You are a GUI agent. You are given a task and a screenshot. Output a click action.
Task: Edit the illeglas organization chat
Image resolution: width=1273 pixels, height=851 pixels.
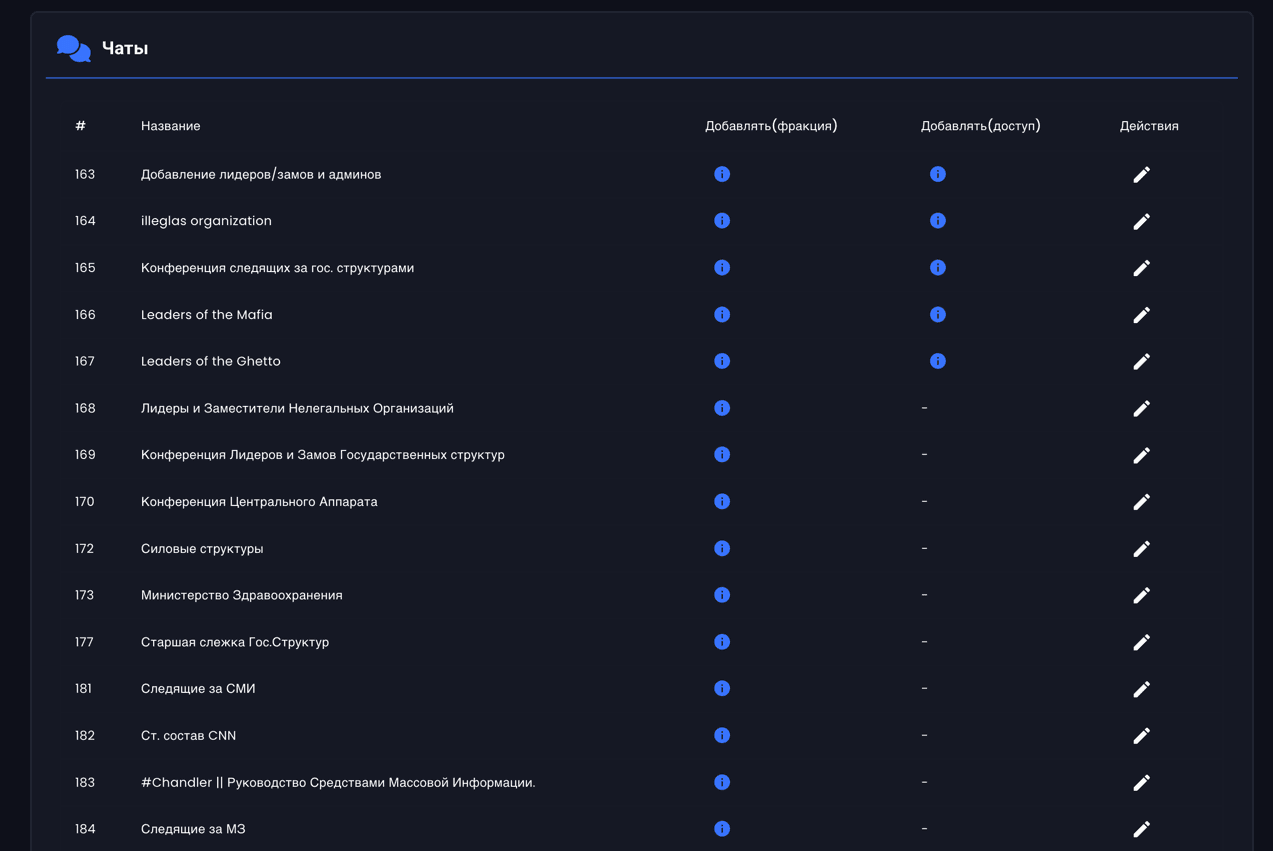click(1141, 221)
